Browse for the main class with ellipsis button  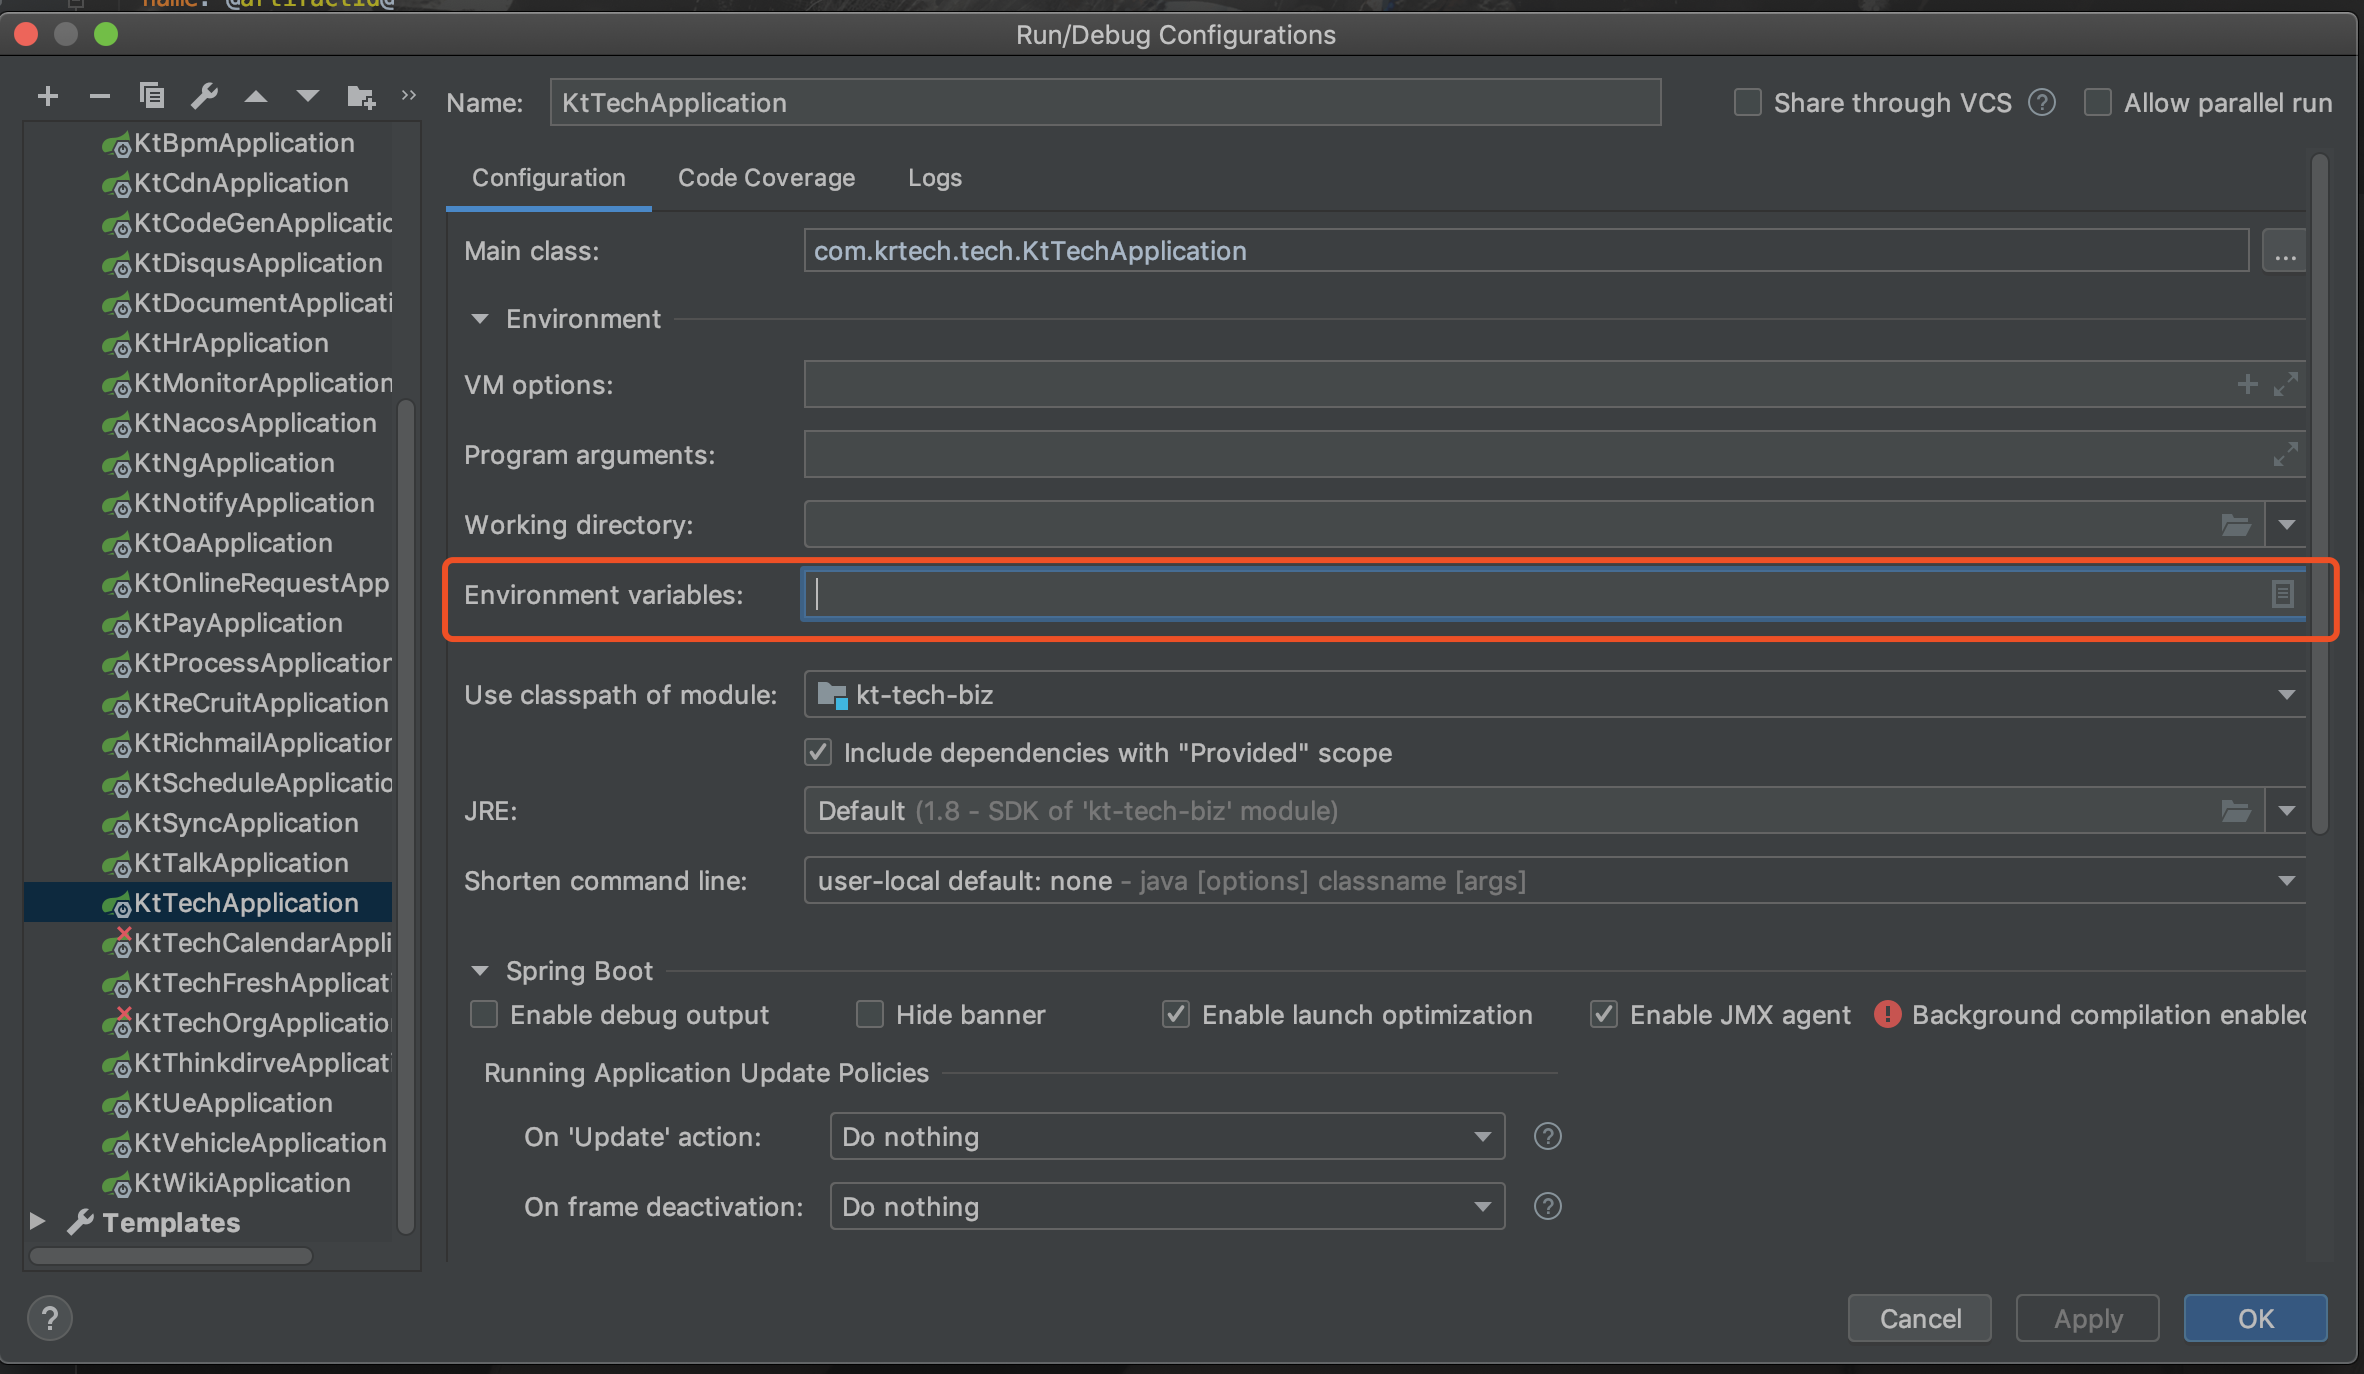coord(2285,251)
